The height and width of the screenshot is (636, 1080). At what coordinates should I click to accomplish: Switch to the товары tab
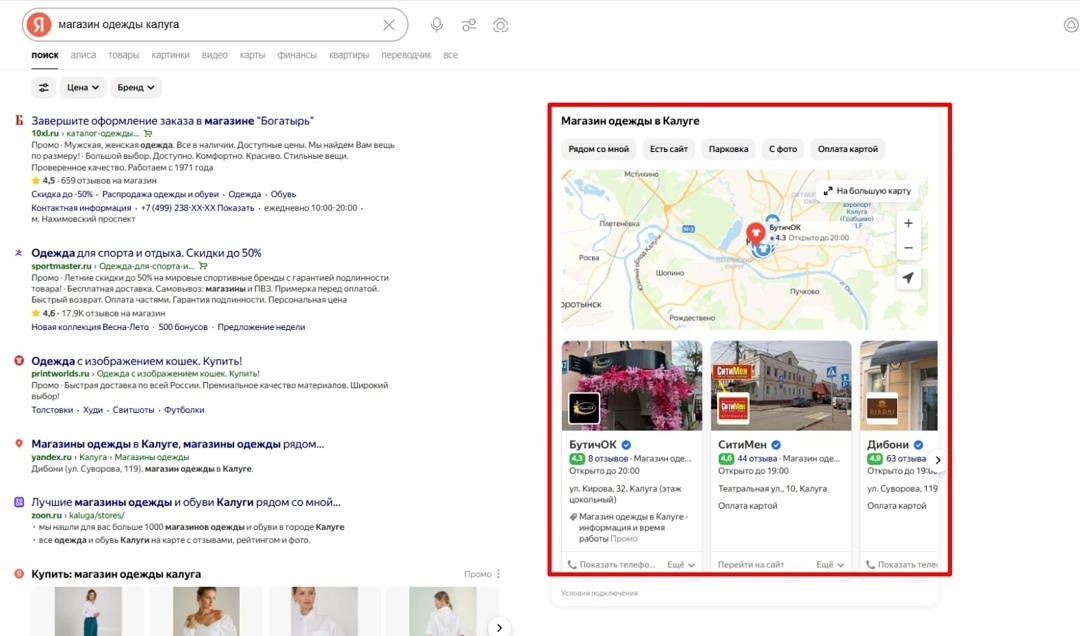[x=123, y=55]
